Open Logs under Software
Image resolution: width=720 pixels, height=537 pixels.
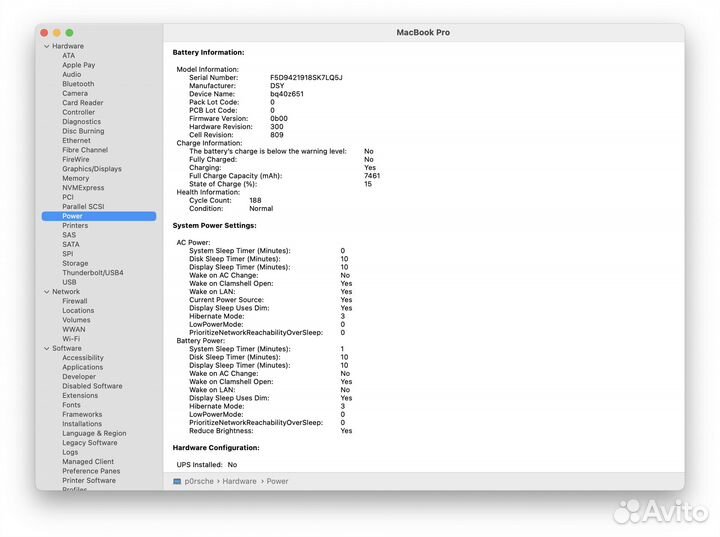click(70, 452)
